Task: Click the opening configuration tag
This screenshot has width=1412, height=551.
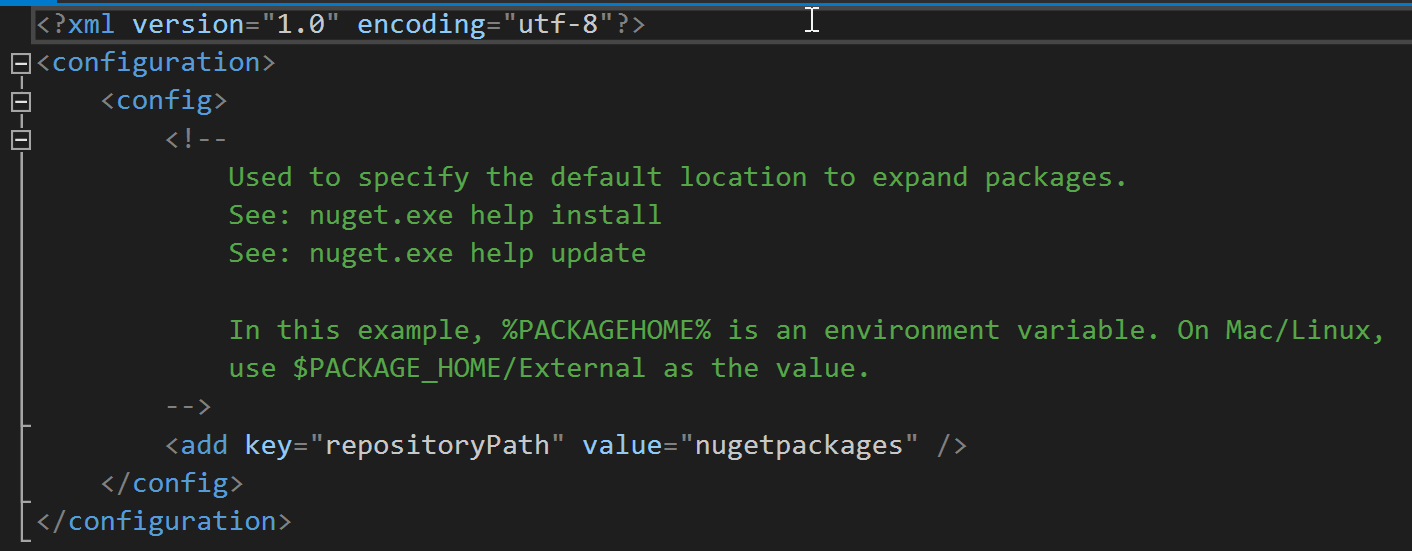Action: tap(156, 63)
